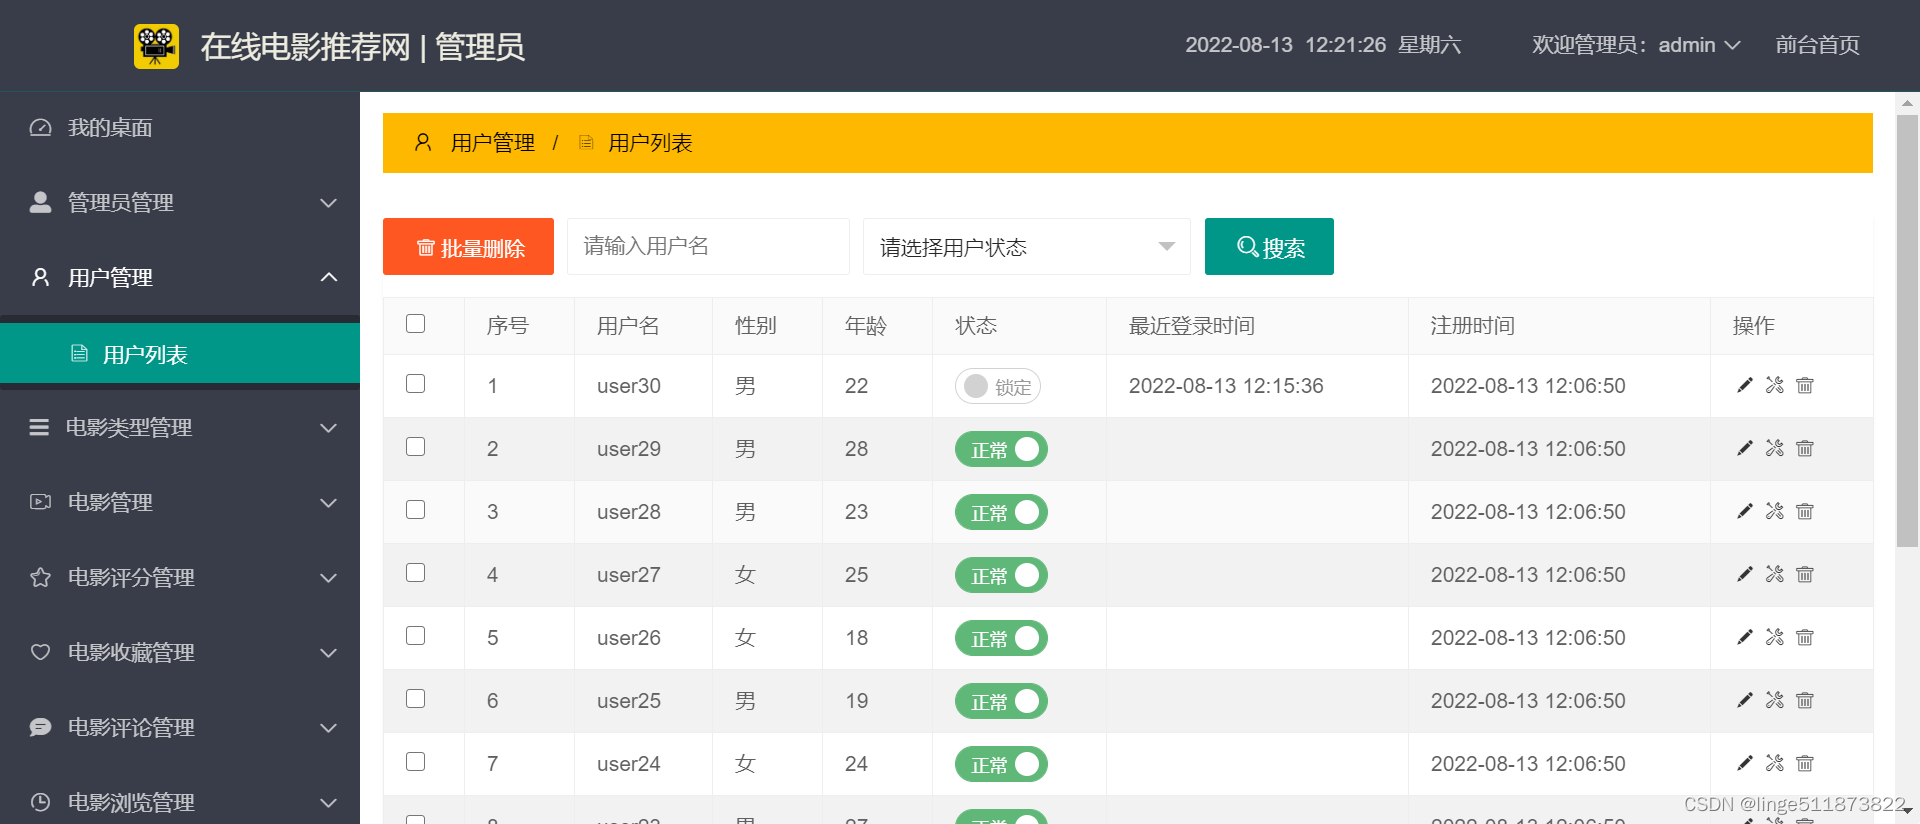Viewport: 1920px width, 824px height.
Task: Select 用户列表 sidebar item
Action: point(180,354)
